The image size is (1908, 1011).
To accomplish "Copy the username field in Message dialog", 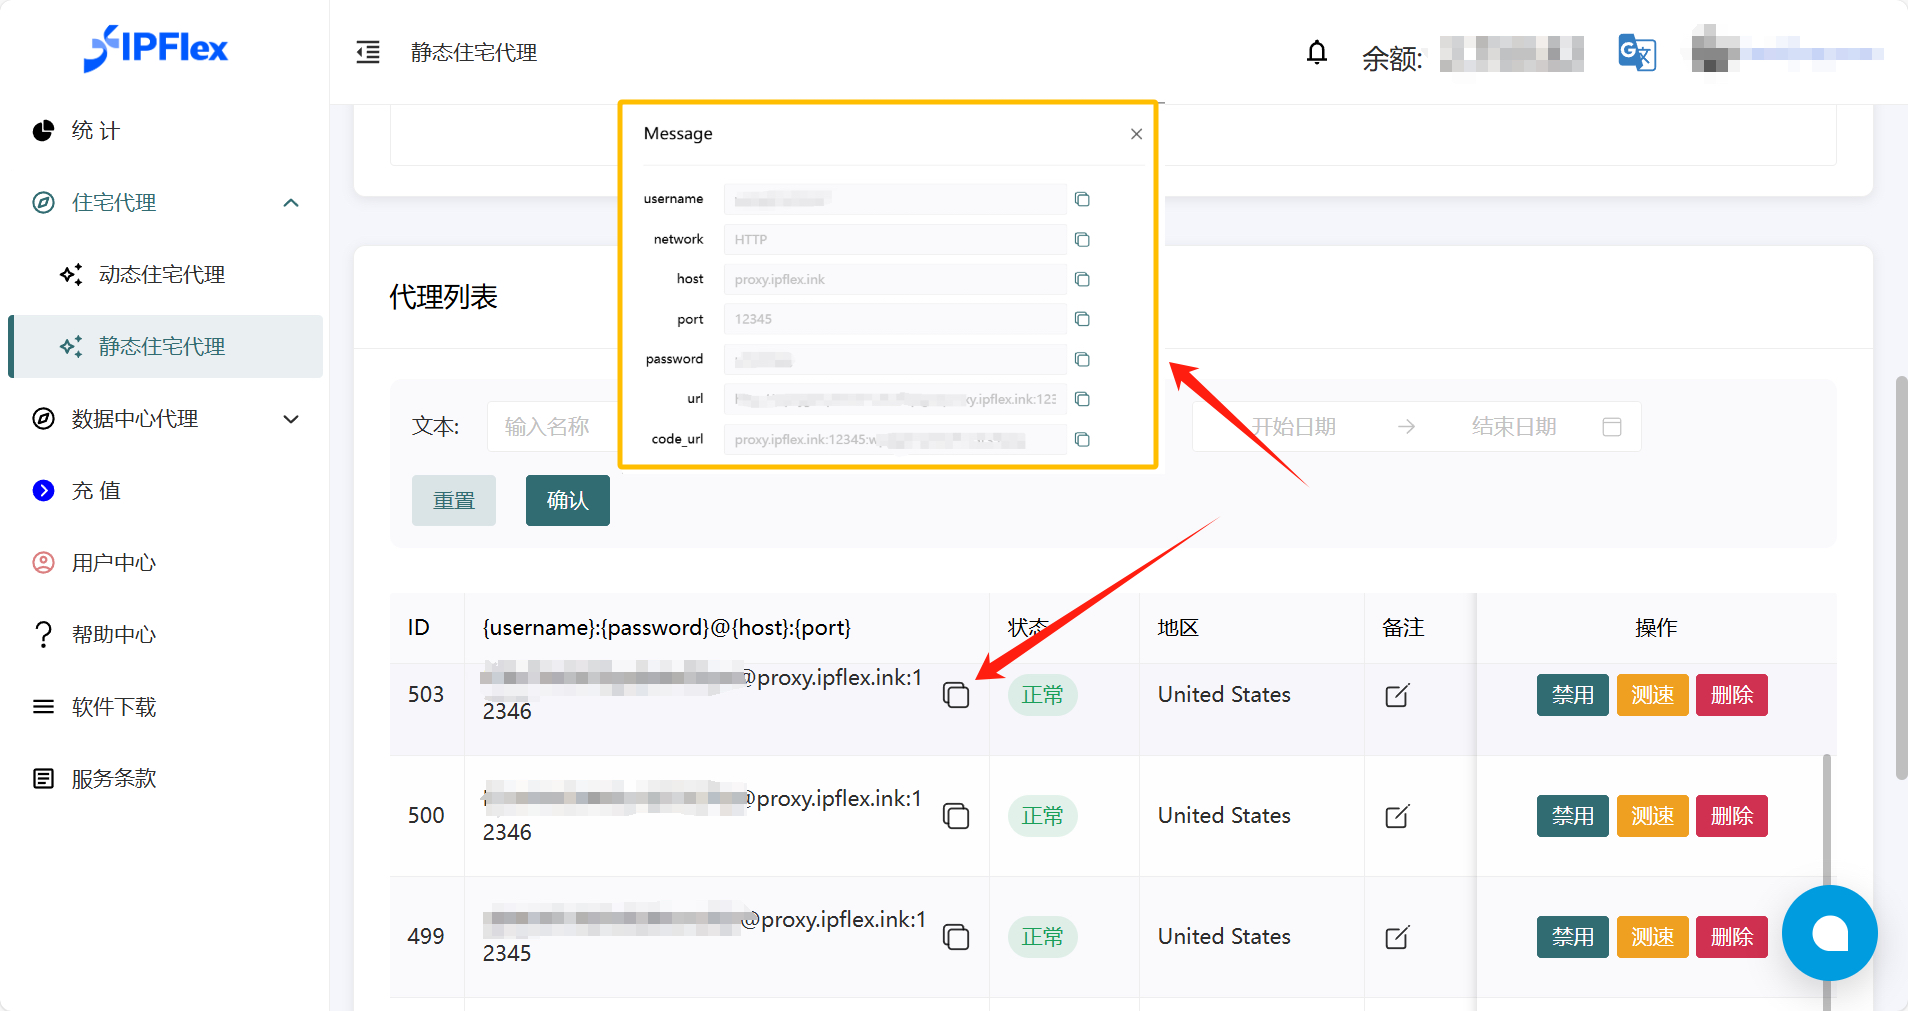I will click(1082, 199).
